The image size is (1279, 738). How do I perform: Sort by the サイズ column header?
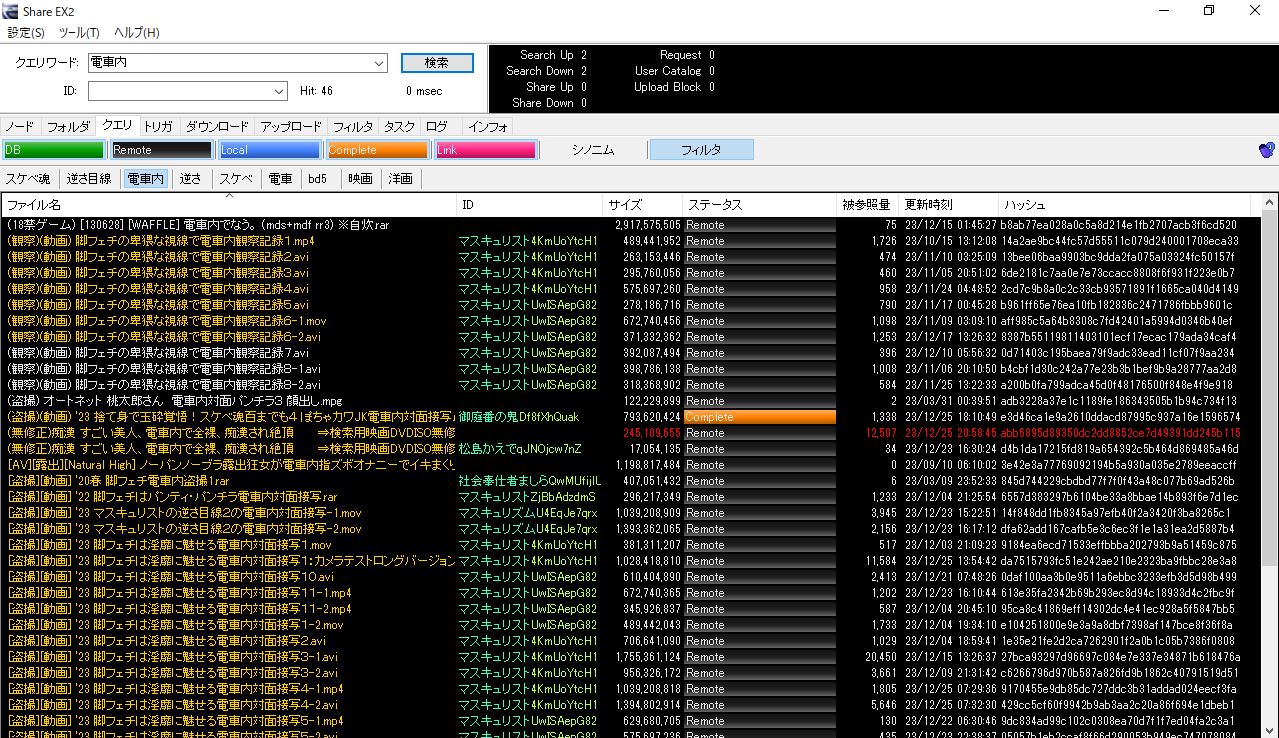[x=624, y=205]
